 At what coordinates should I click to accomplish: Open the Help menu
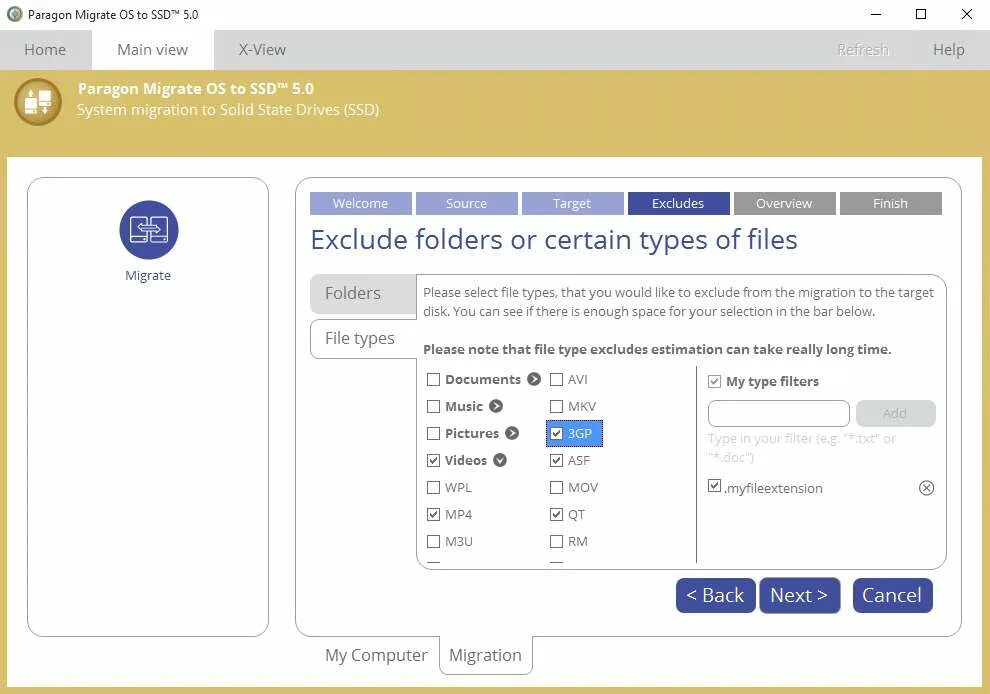click(x=948, y=50)
